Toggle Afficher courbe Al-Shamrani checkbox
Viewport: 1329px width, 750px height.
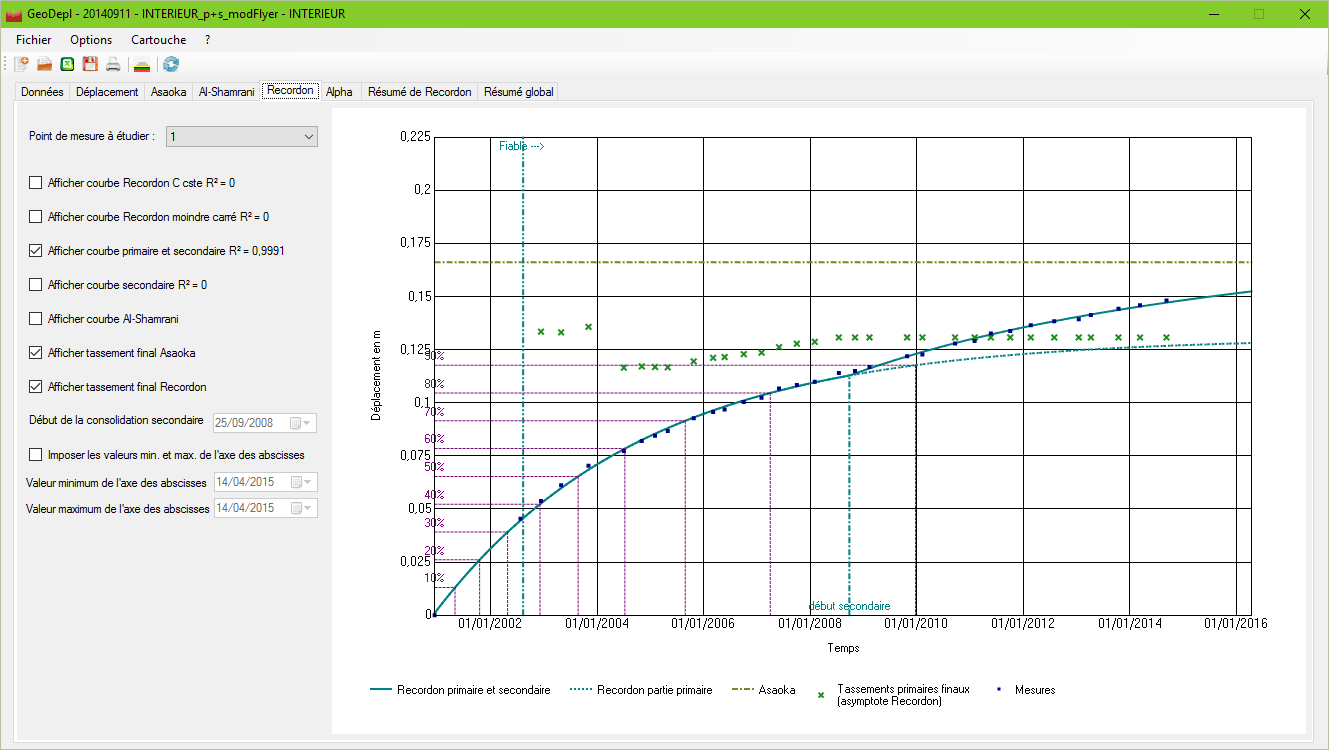(x=36, y=319)
